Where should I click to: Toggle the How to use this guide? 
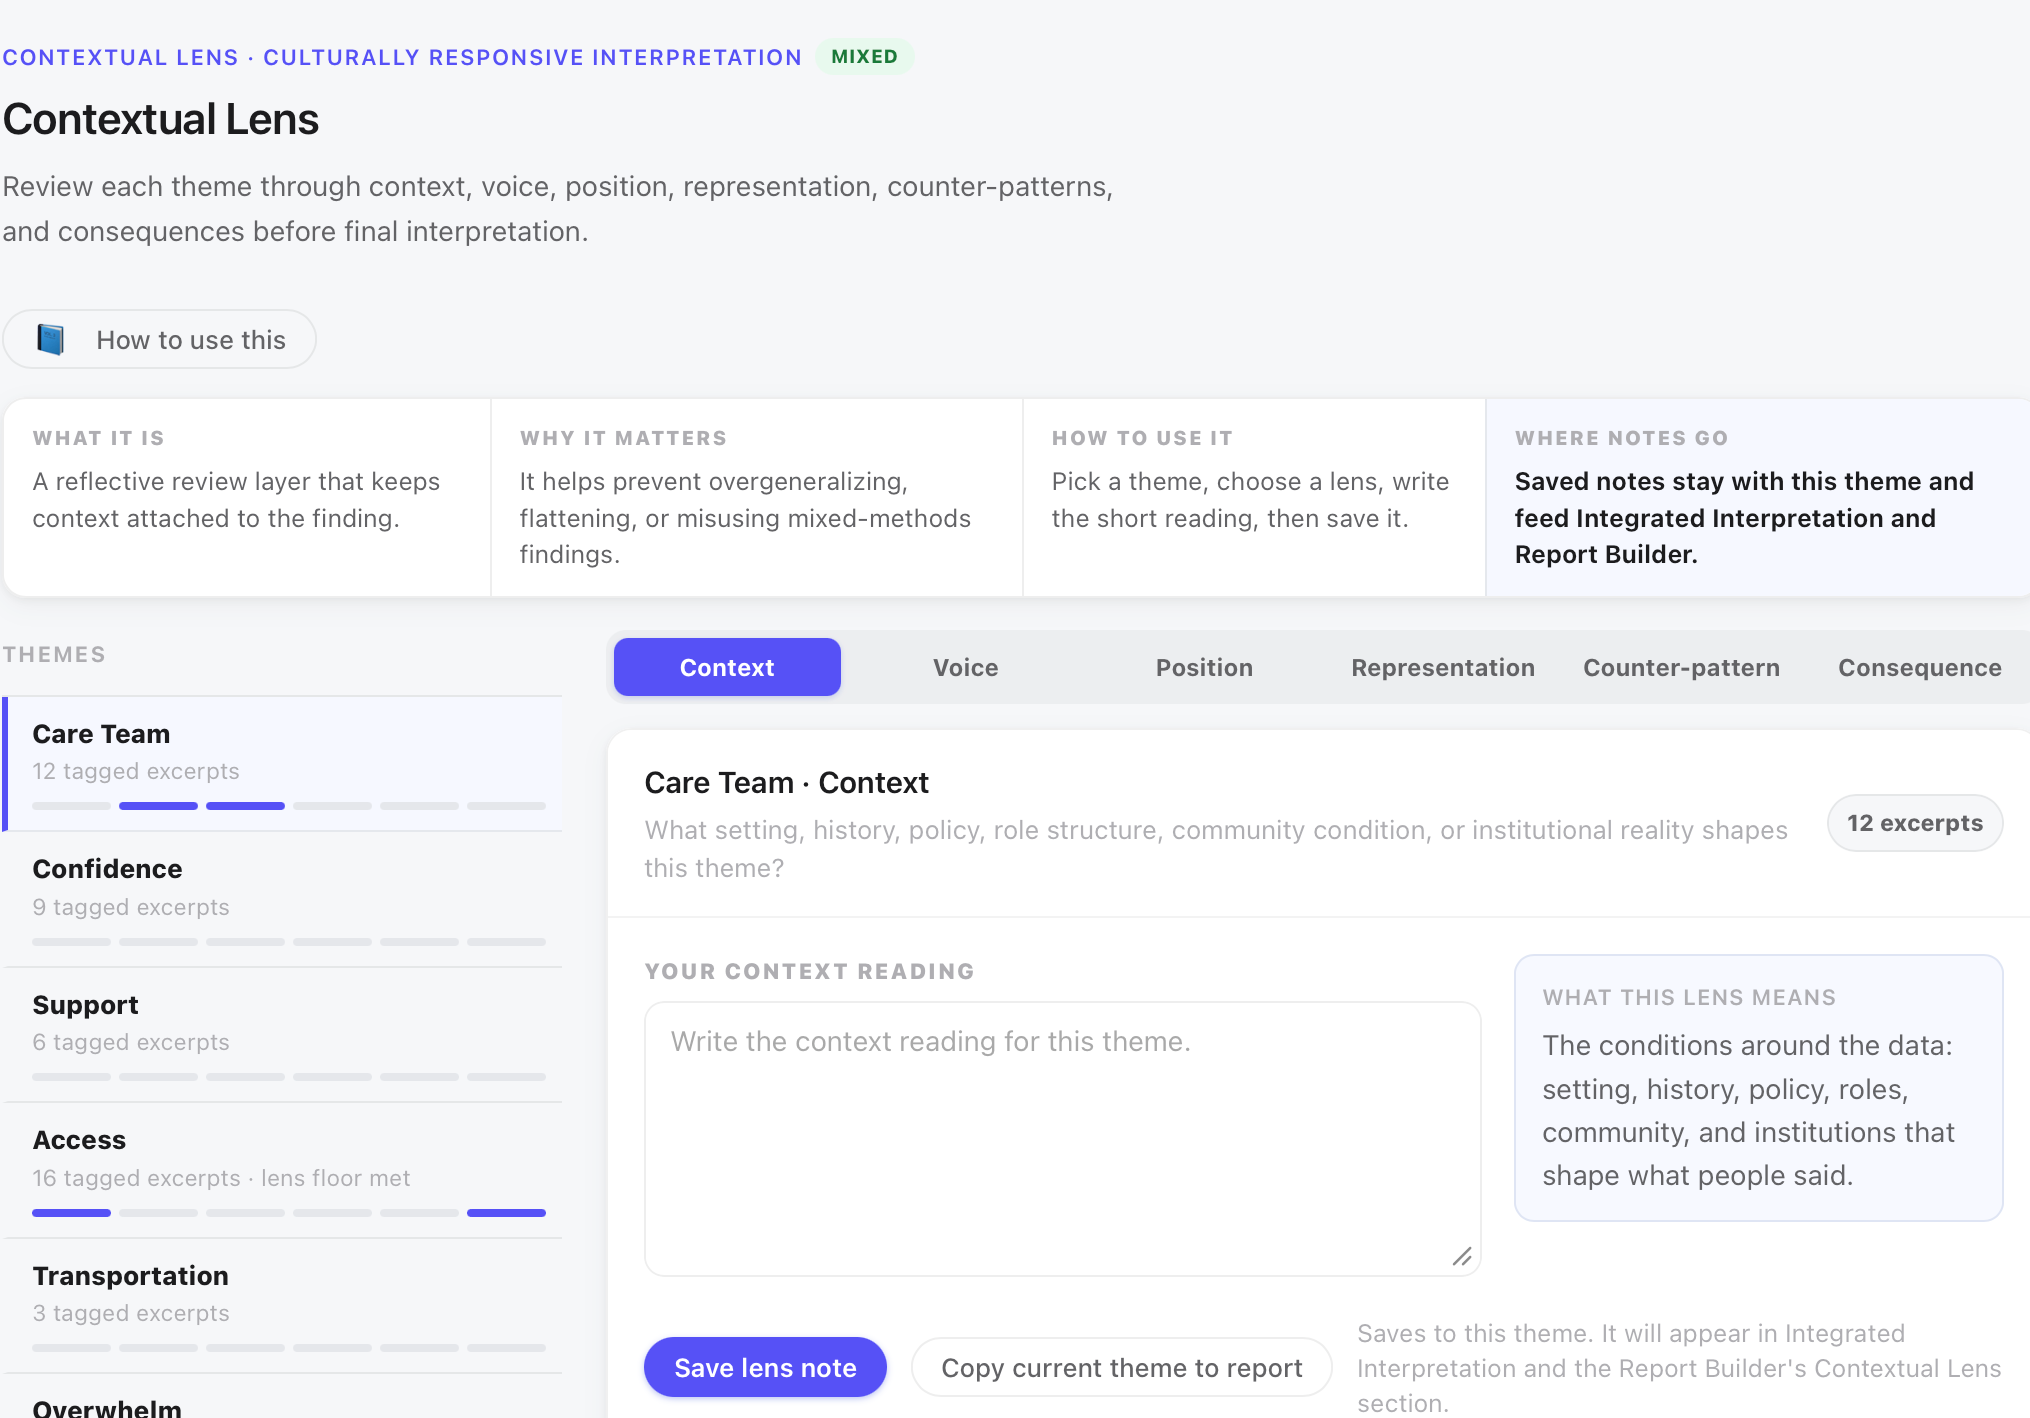click(x=160, y=340)
